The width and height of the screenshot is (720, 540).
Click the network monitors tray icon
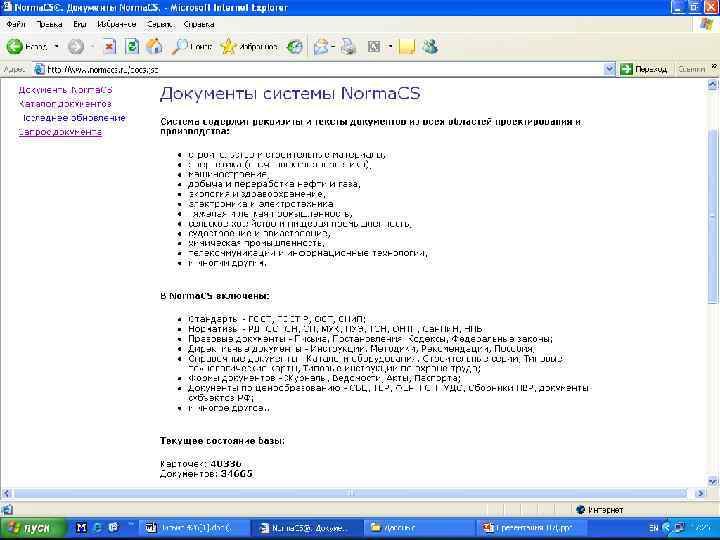(x=679, y=529)
